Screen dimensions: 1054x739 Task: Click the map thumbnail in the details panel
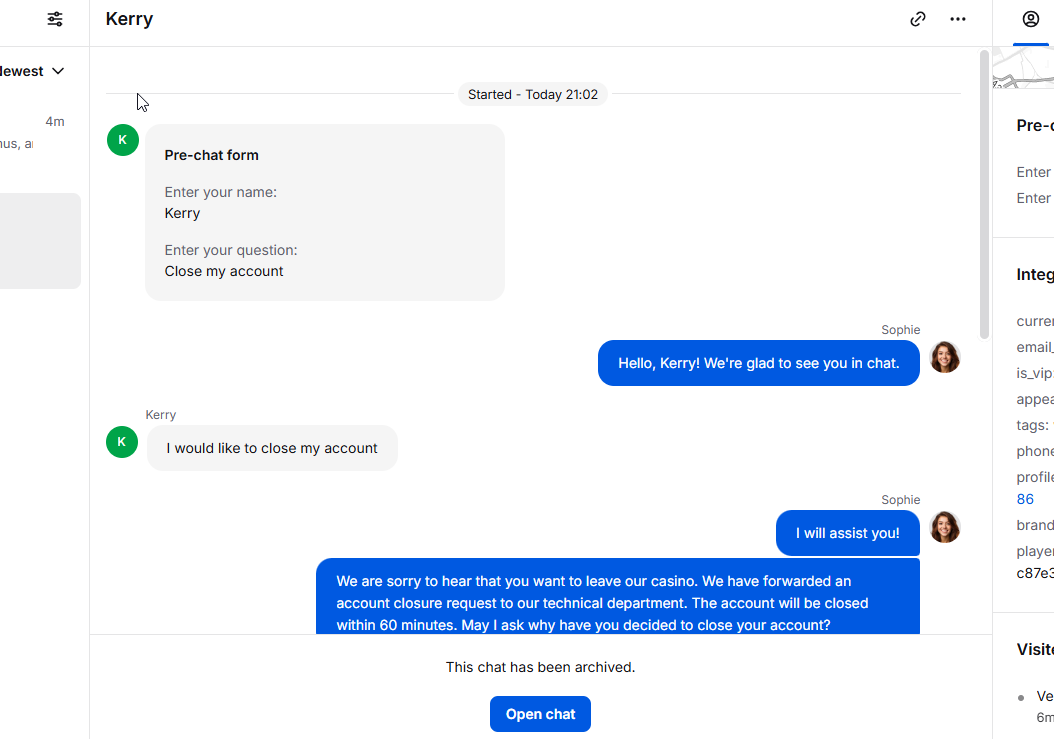point(1023,68)
